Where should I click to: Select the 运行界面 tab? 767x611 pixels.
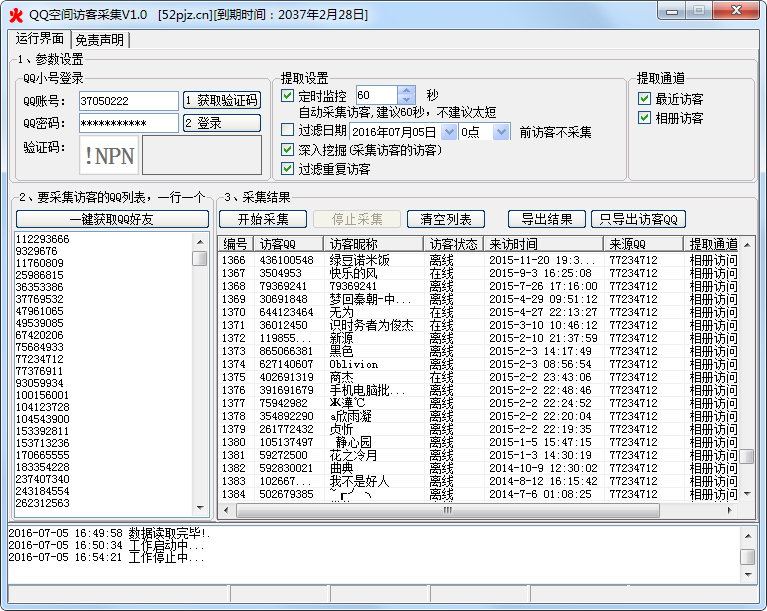40,39
